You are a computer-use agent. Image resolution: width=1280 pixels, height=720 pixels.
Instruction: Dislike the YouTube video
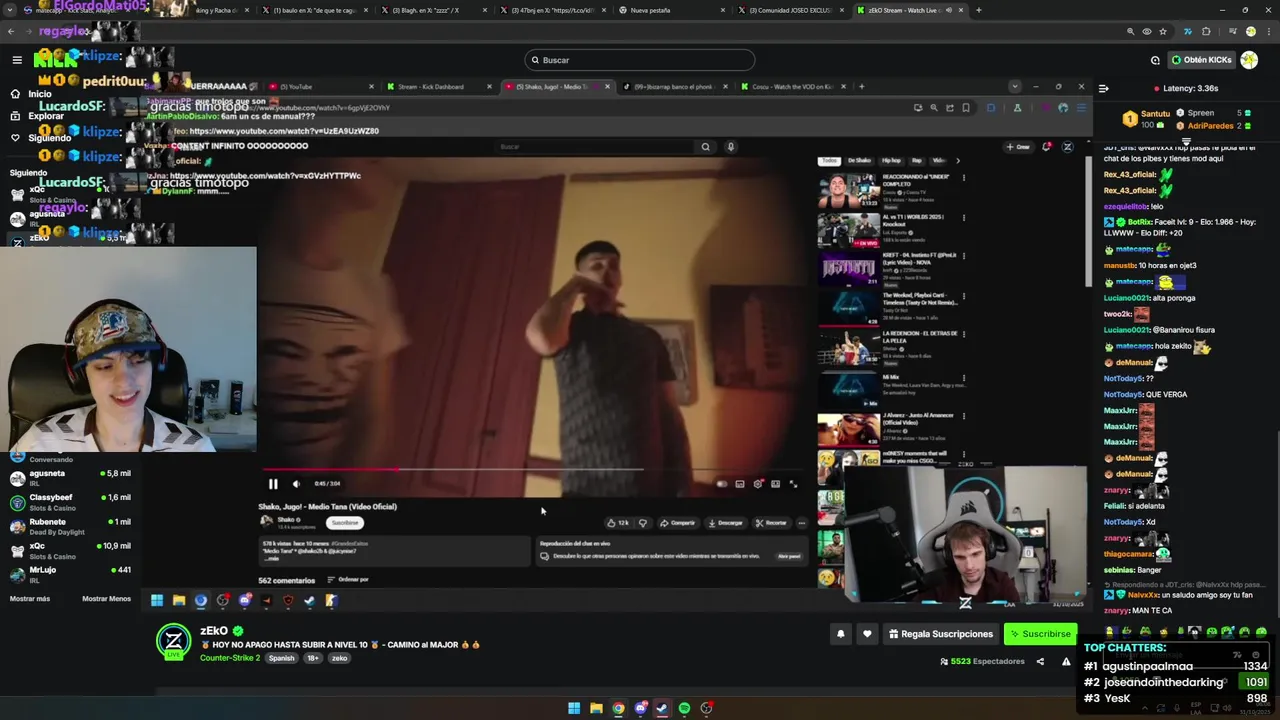click(x=643, y=523)
